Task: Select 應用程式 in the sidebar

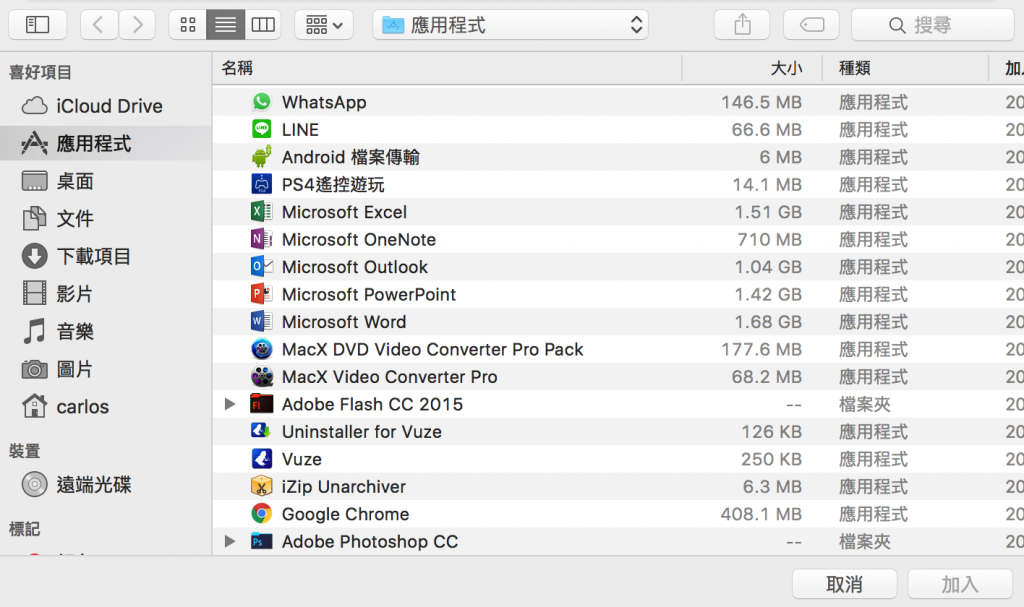Action: point(106,143)
